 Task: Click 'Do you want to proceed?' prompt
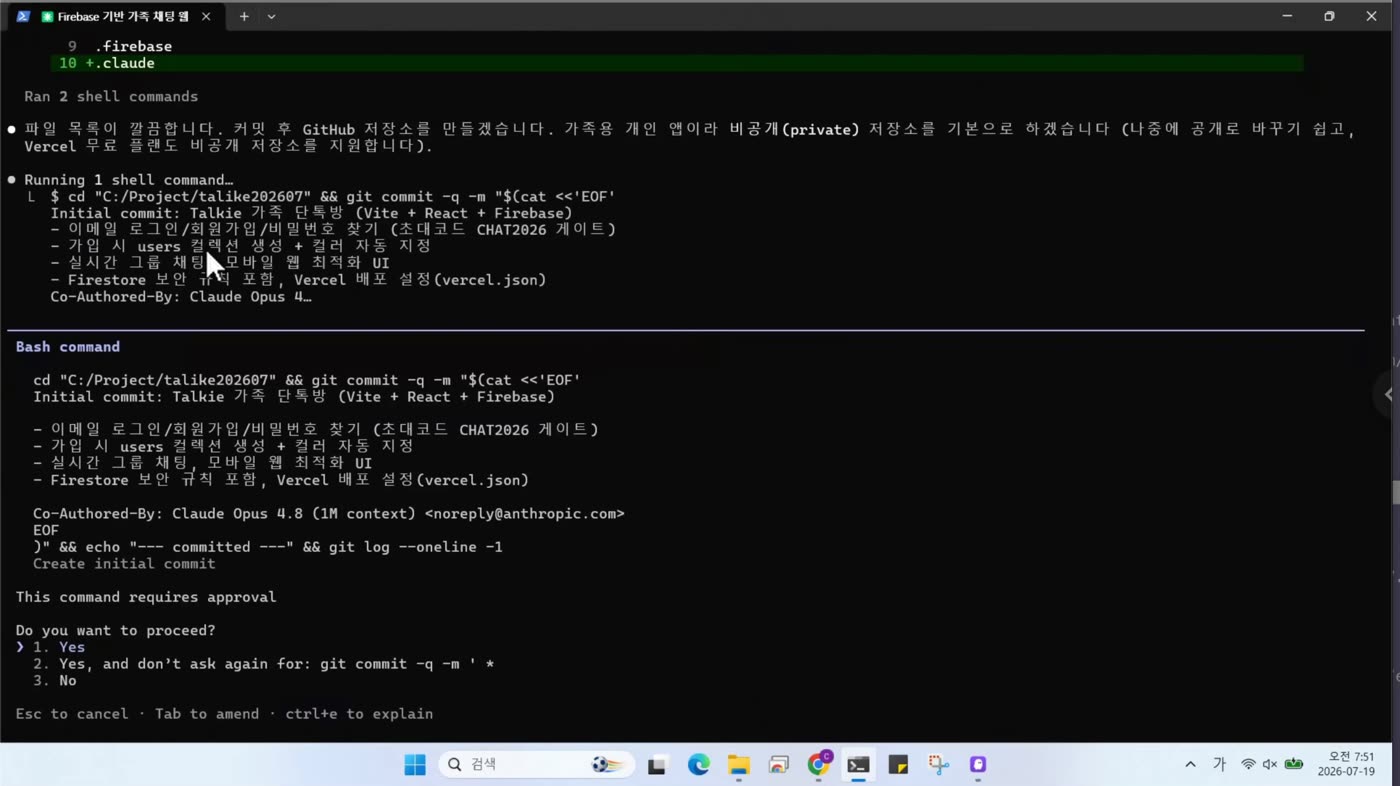point(115,631)
